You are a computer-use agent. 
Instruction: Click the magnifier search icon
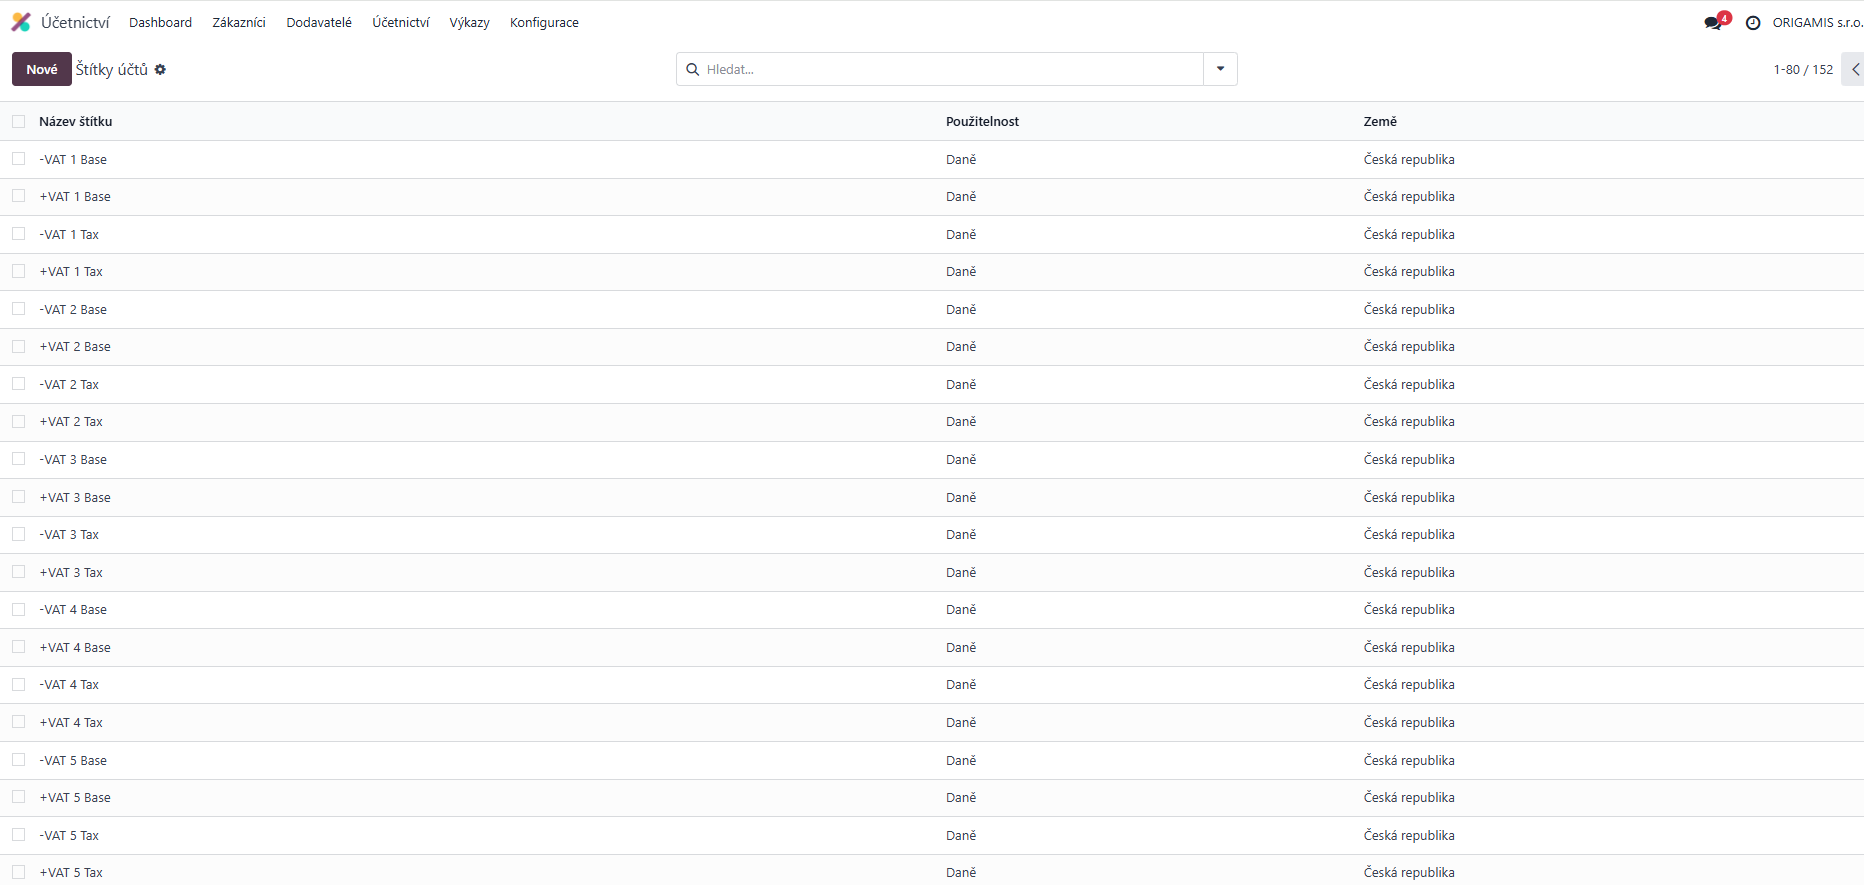coord(692,70)
